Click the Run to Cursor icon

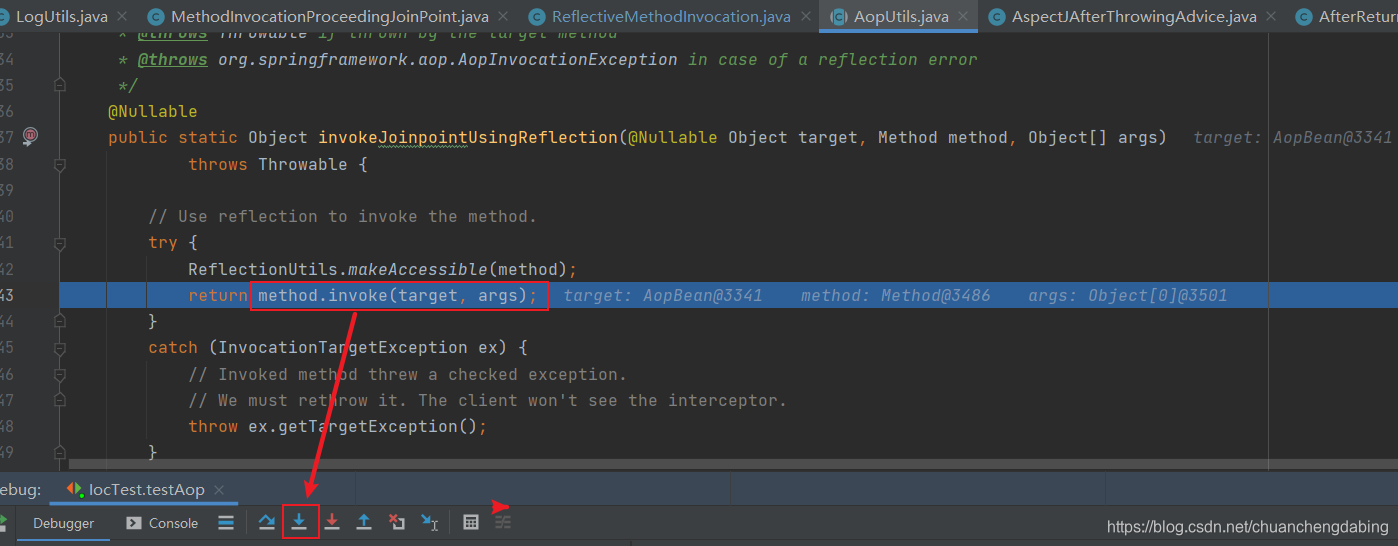[430, 522]
